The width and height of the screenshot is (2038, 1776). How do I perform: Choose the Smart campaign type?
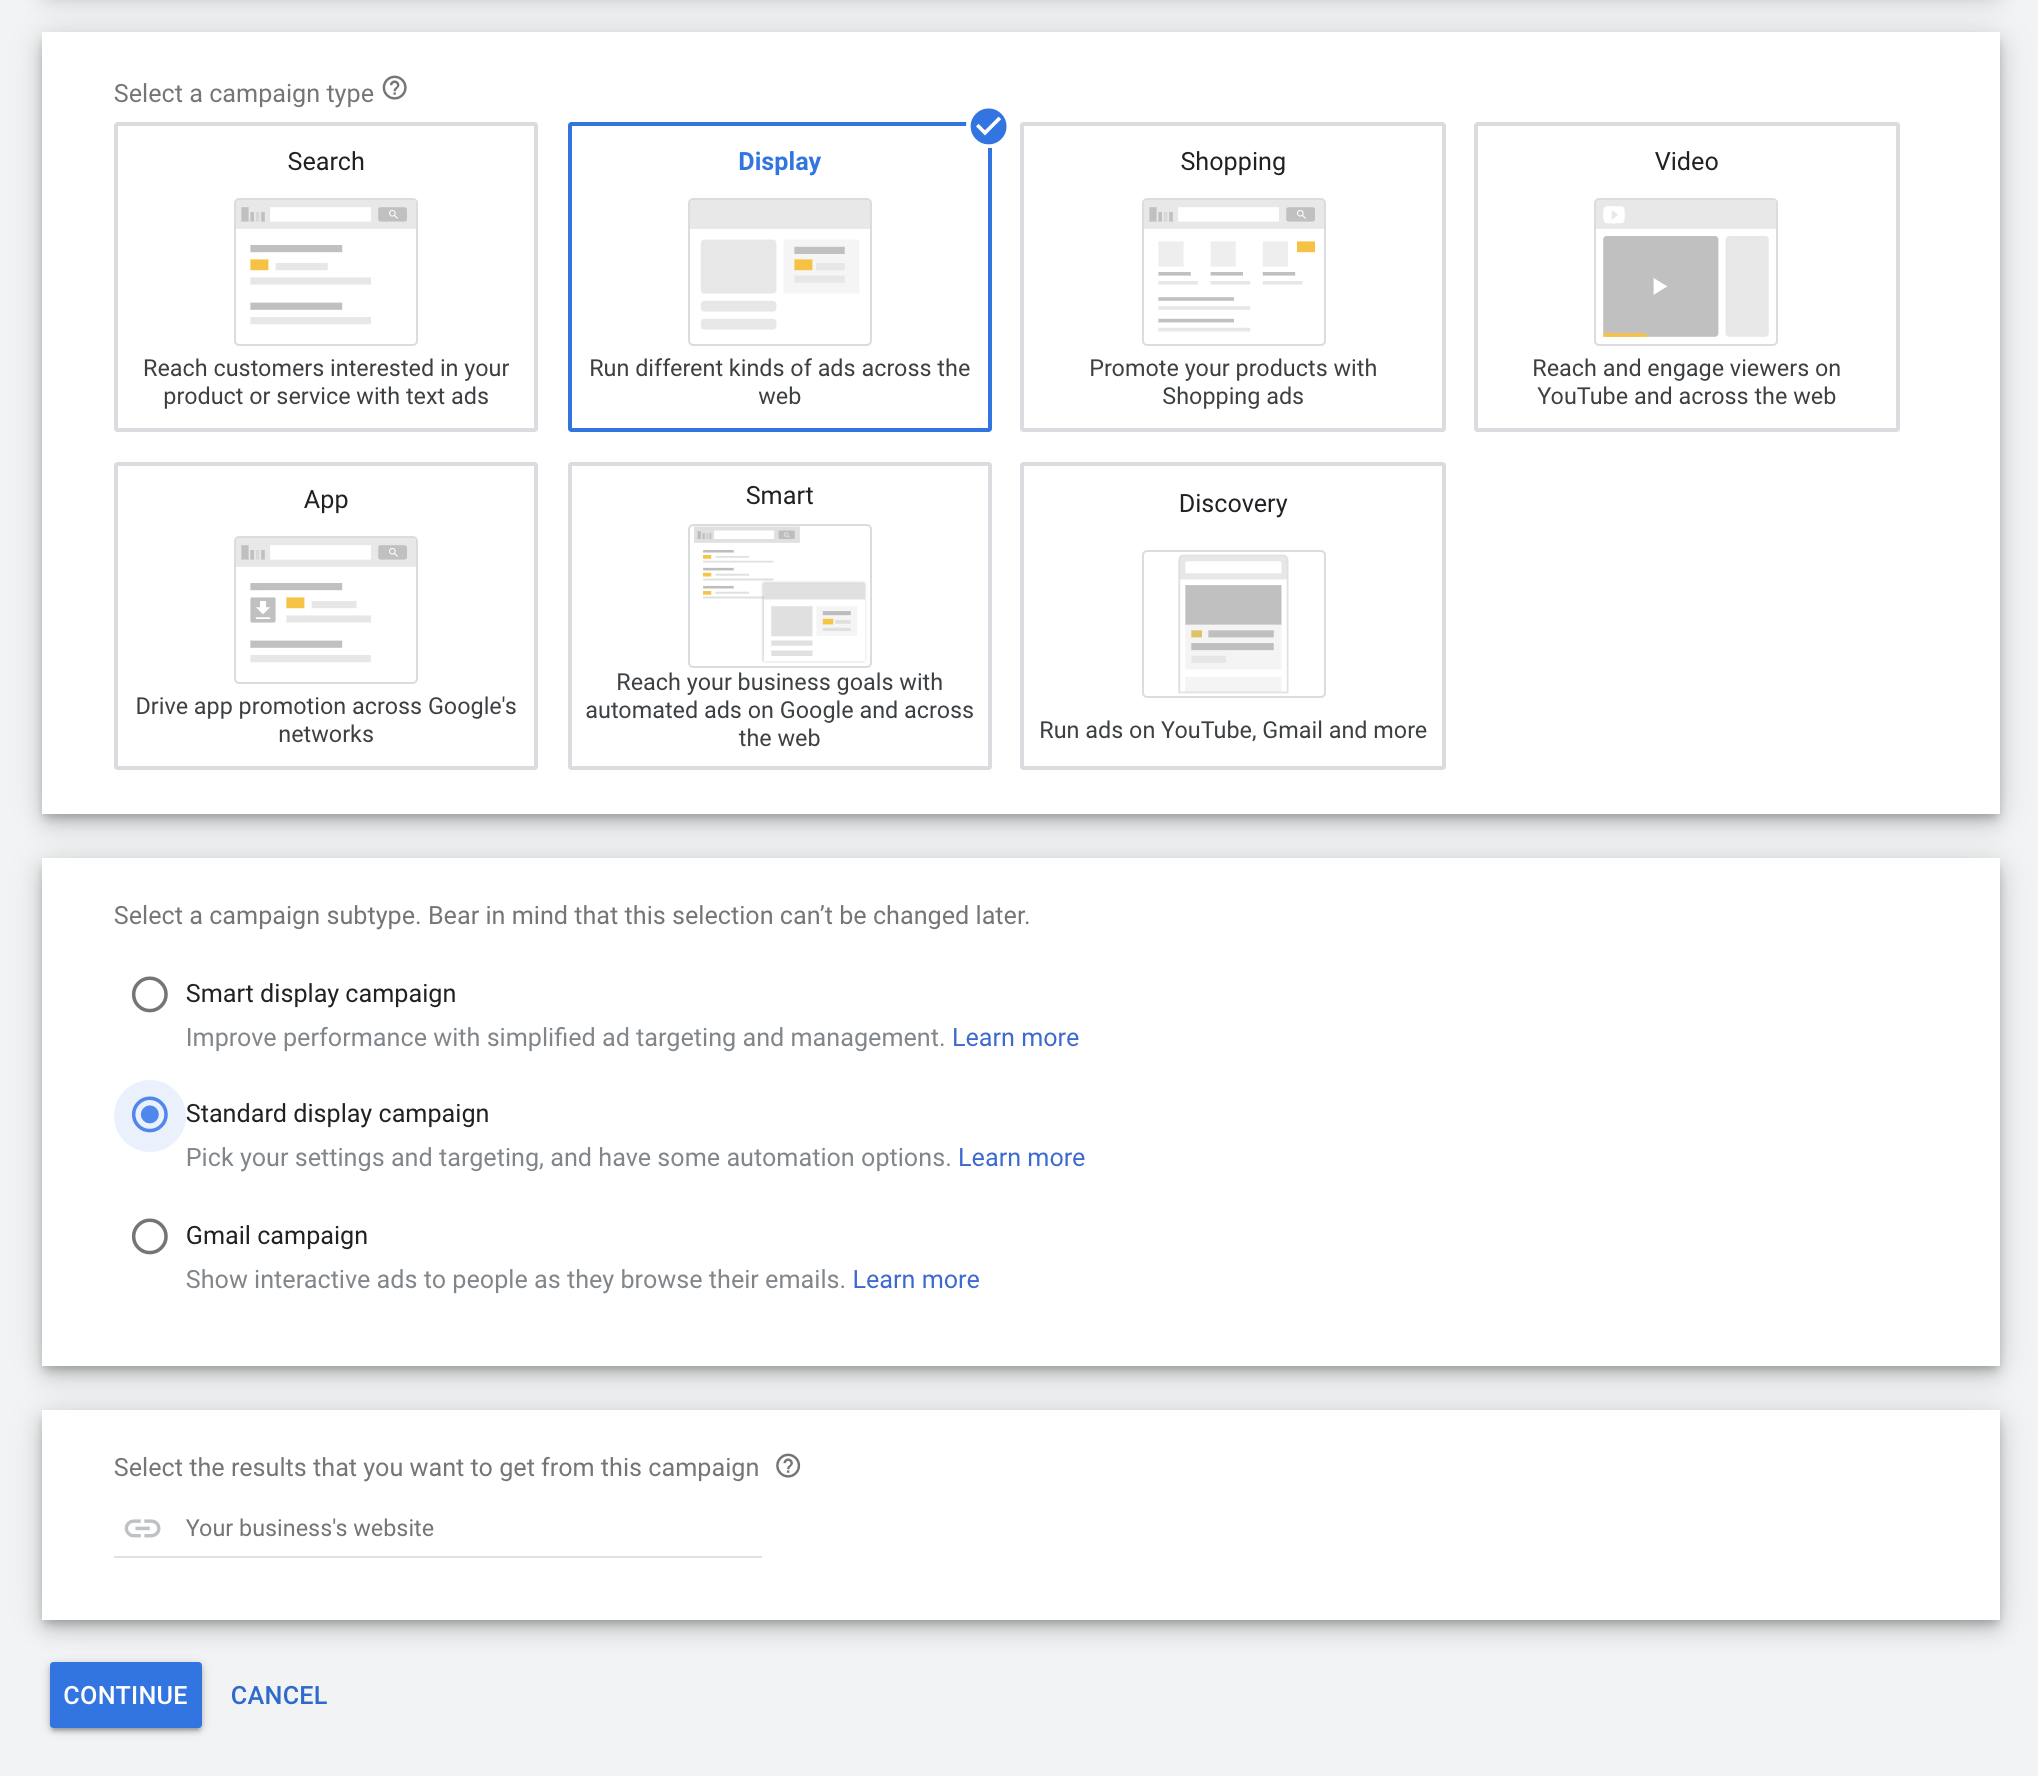click(x=779, y=617)
